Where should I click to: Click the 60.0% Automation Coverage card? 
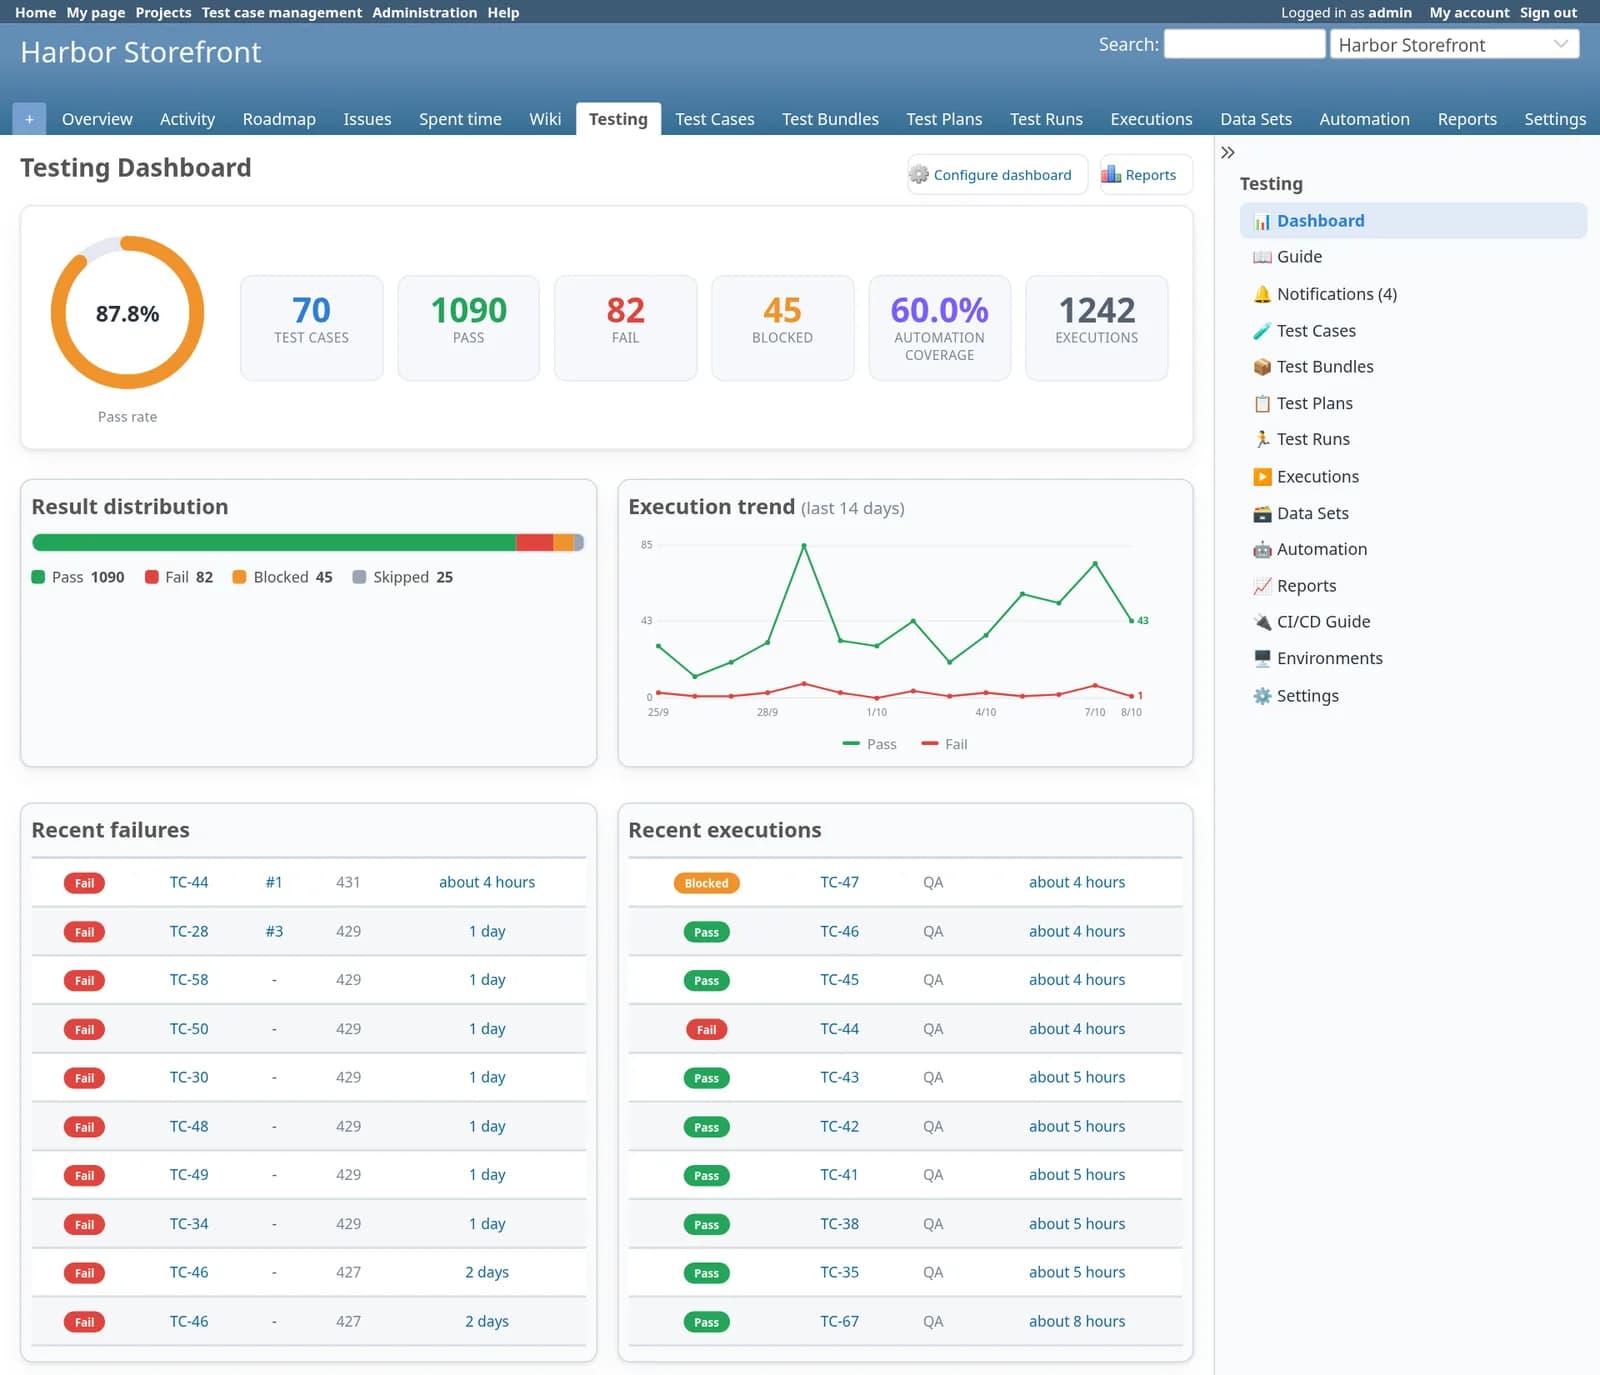pyautogui.click(x=939, y=328)
